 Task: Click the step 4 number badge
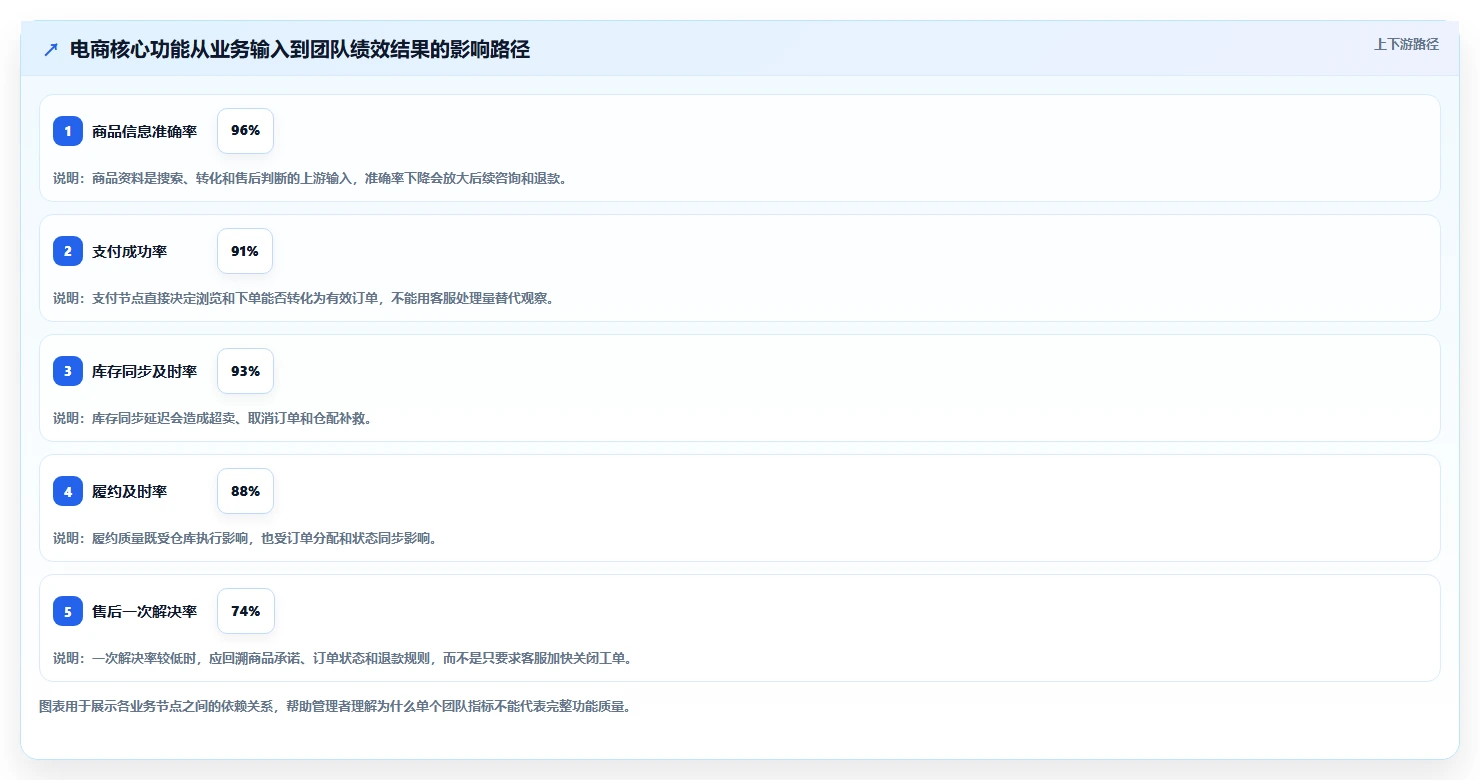click(68, 491)
